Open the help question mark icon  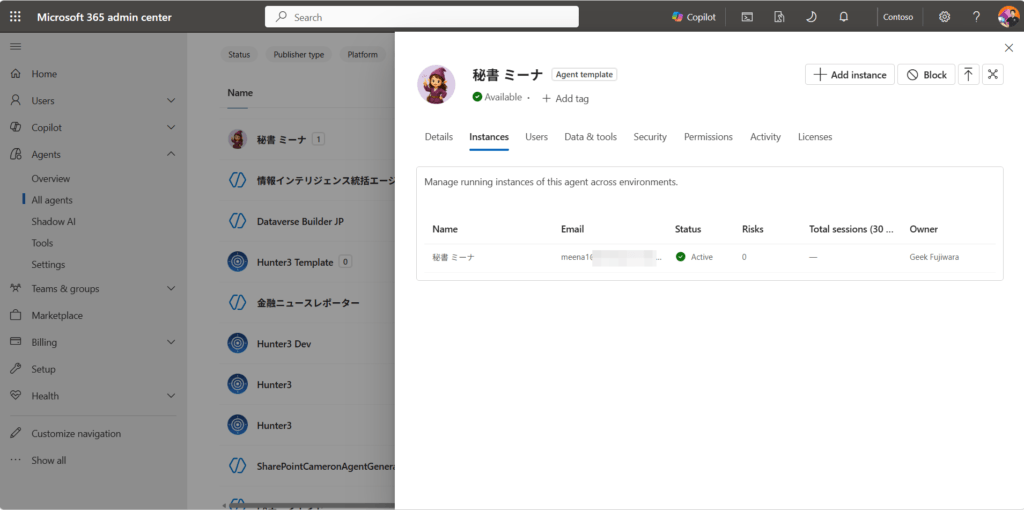976,17
